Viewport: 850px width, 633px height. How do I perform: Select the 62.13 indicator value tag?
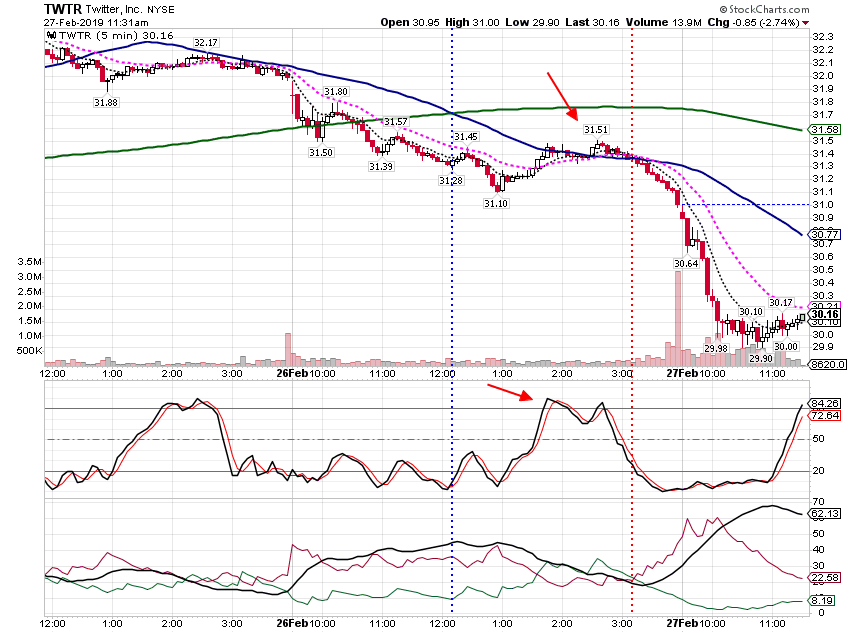click(x=825, y=514)
